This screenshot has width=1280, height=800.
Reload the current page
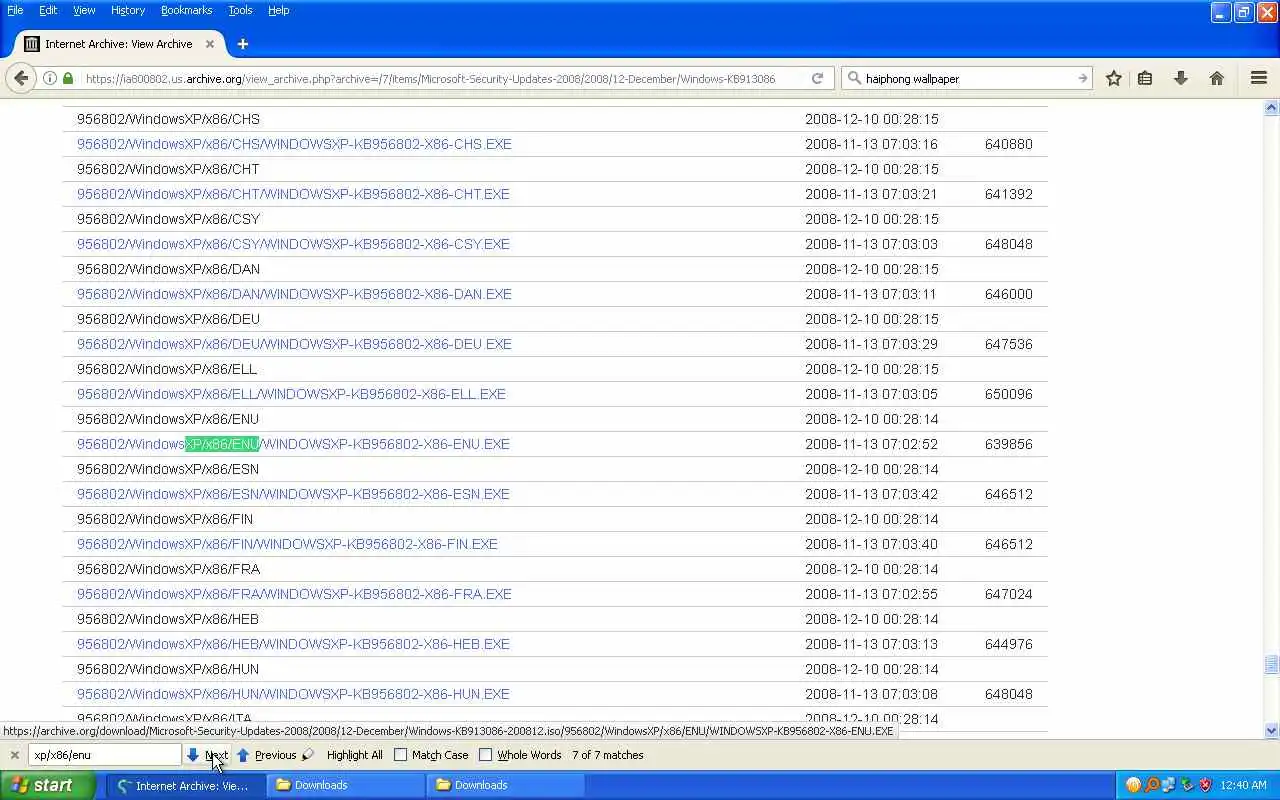(x=817, y=78)
